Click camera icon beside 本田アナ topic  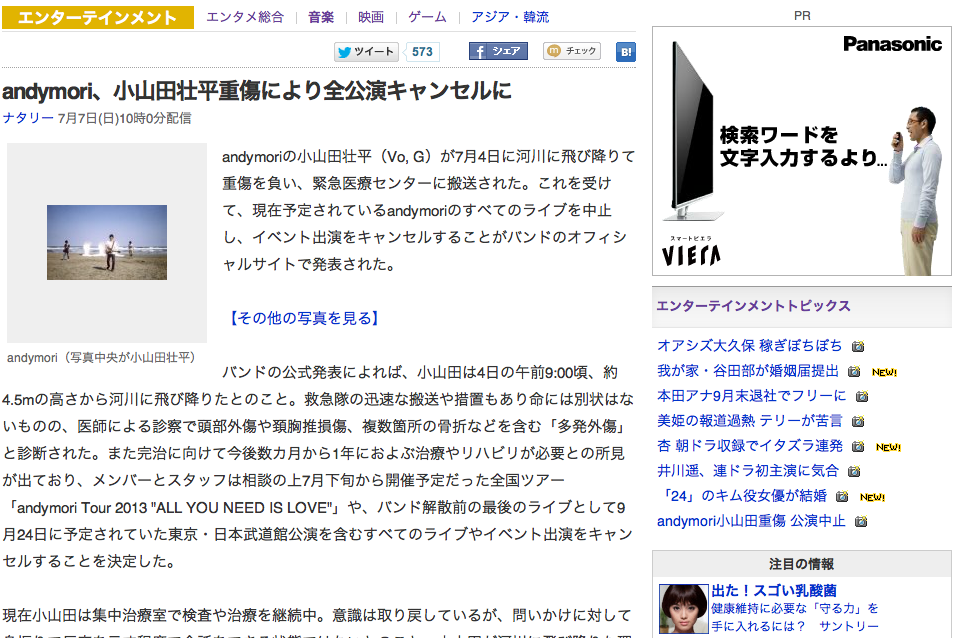tap(862, 397)
